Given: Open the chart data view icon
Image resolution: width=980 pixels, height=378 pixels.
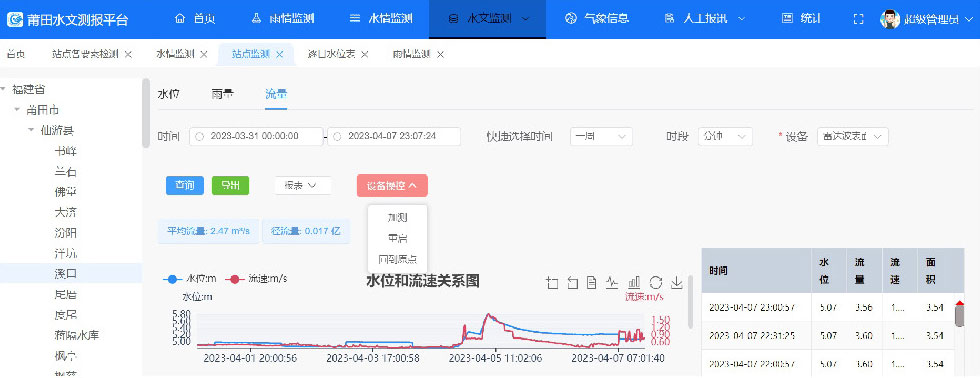Looking at the screenshot, I should pos(592,283).
